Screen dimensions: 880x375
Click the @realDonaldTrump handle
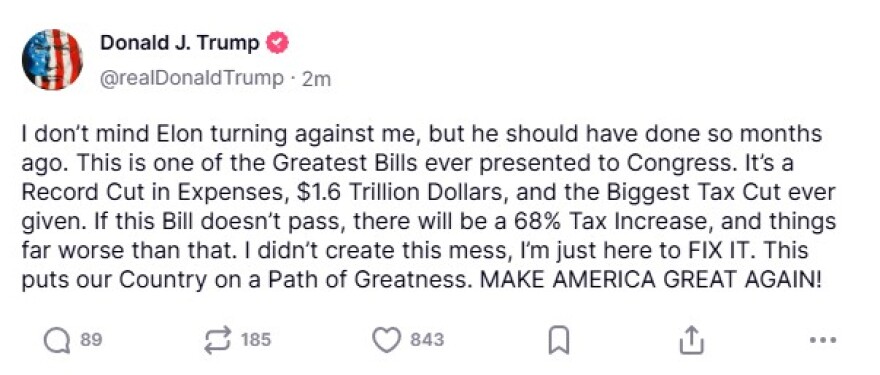(191, 79)
